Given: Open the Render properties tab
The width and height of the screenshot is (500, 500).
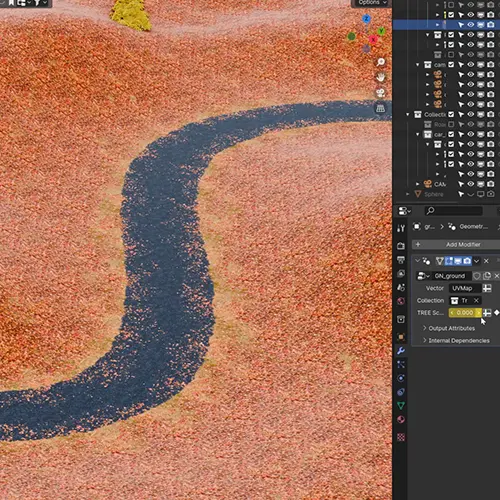Looking at the screenshot, I should pos(401,246).
